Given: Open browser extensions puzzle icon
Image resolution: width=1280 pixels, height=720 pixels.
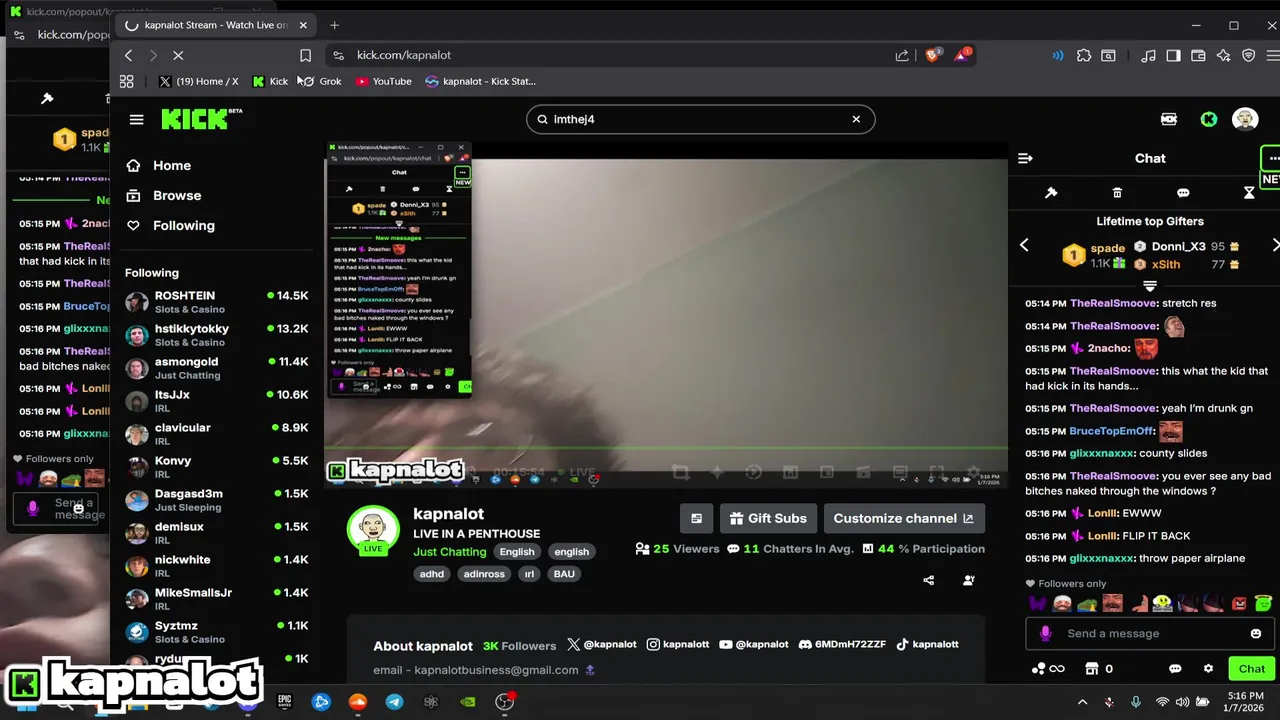Looking at the screenshot, I should [1084, 55].
